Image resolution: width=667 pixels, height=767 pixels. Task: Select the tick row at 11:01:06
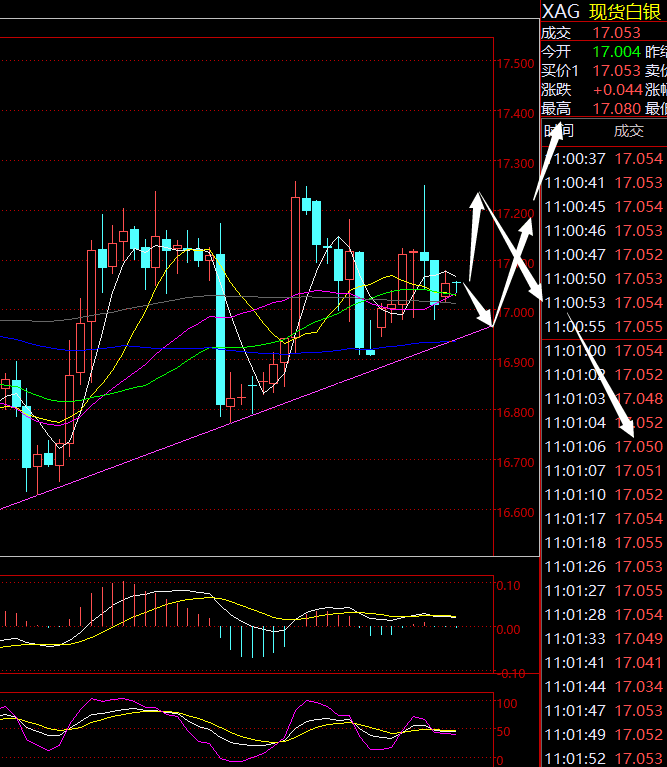604,447
